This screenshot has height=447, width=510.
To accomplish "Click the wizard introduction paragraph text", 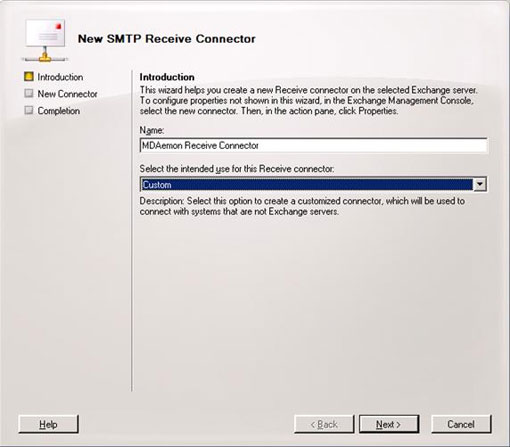I will pyautogui.click(x=309, y=100).
